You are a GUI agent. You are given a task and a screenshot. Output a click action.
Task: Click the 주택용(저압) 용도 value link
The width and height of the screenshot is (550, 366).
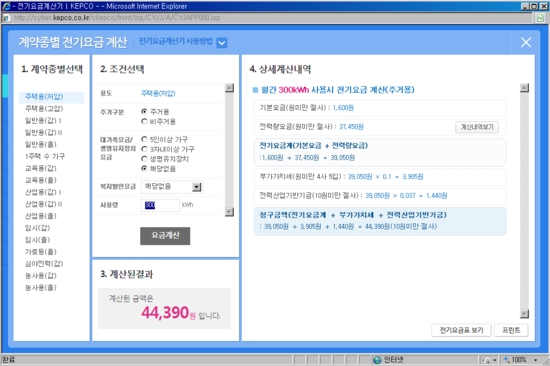158,93
